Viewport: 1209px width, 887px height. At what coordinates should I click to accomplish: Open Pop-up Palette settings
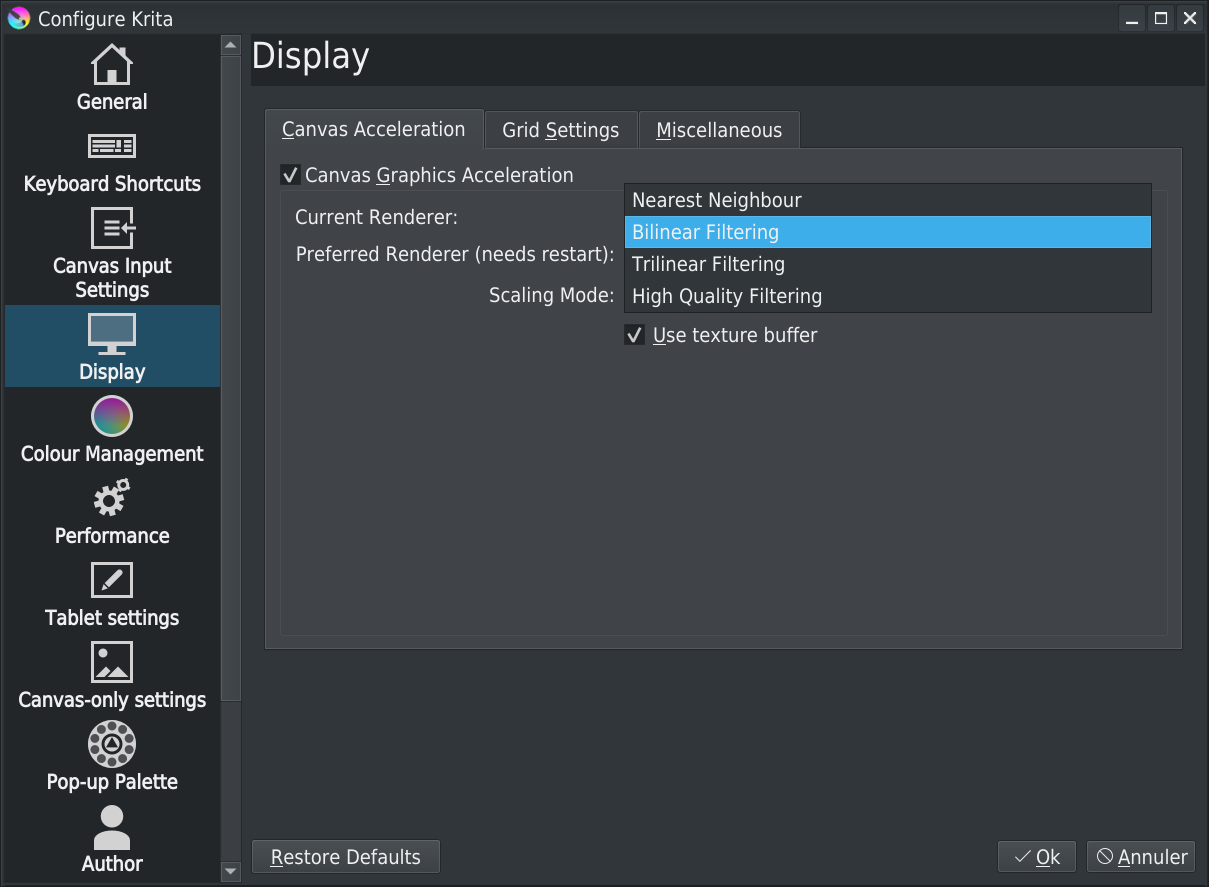(112, 758)
